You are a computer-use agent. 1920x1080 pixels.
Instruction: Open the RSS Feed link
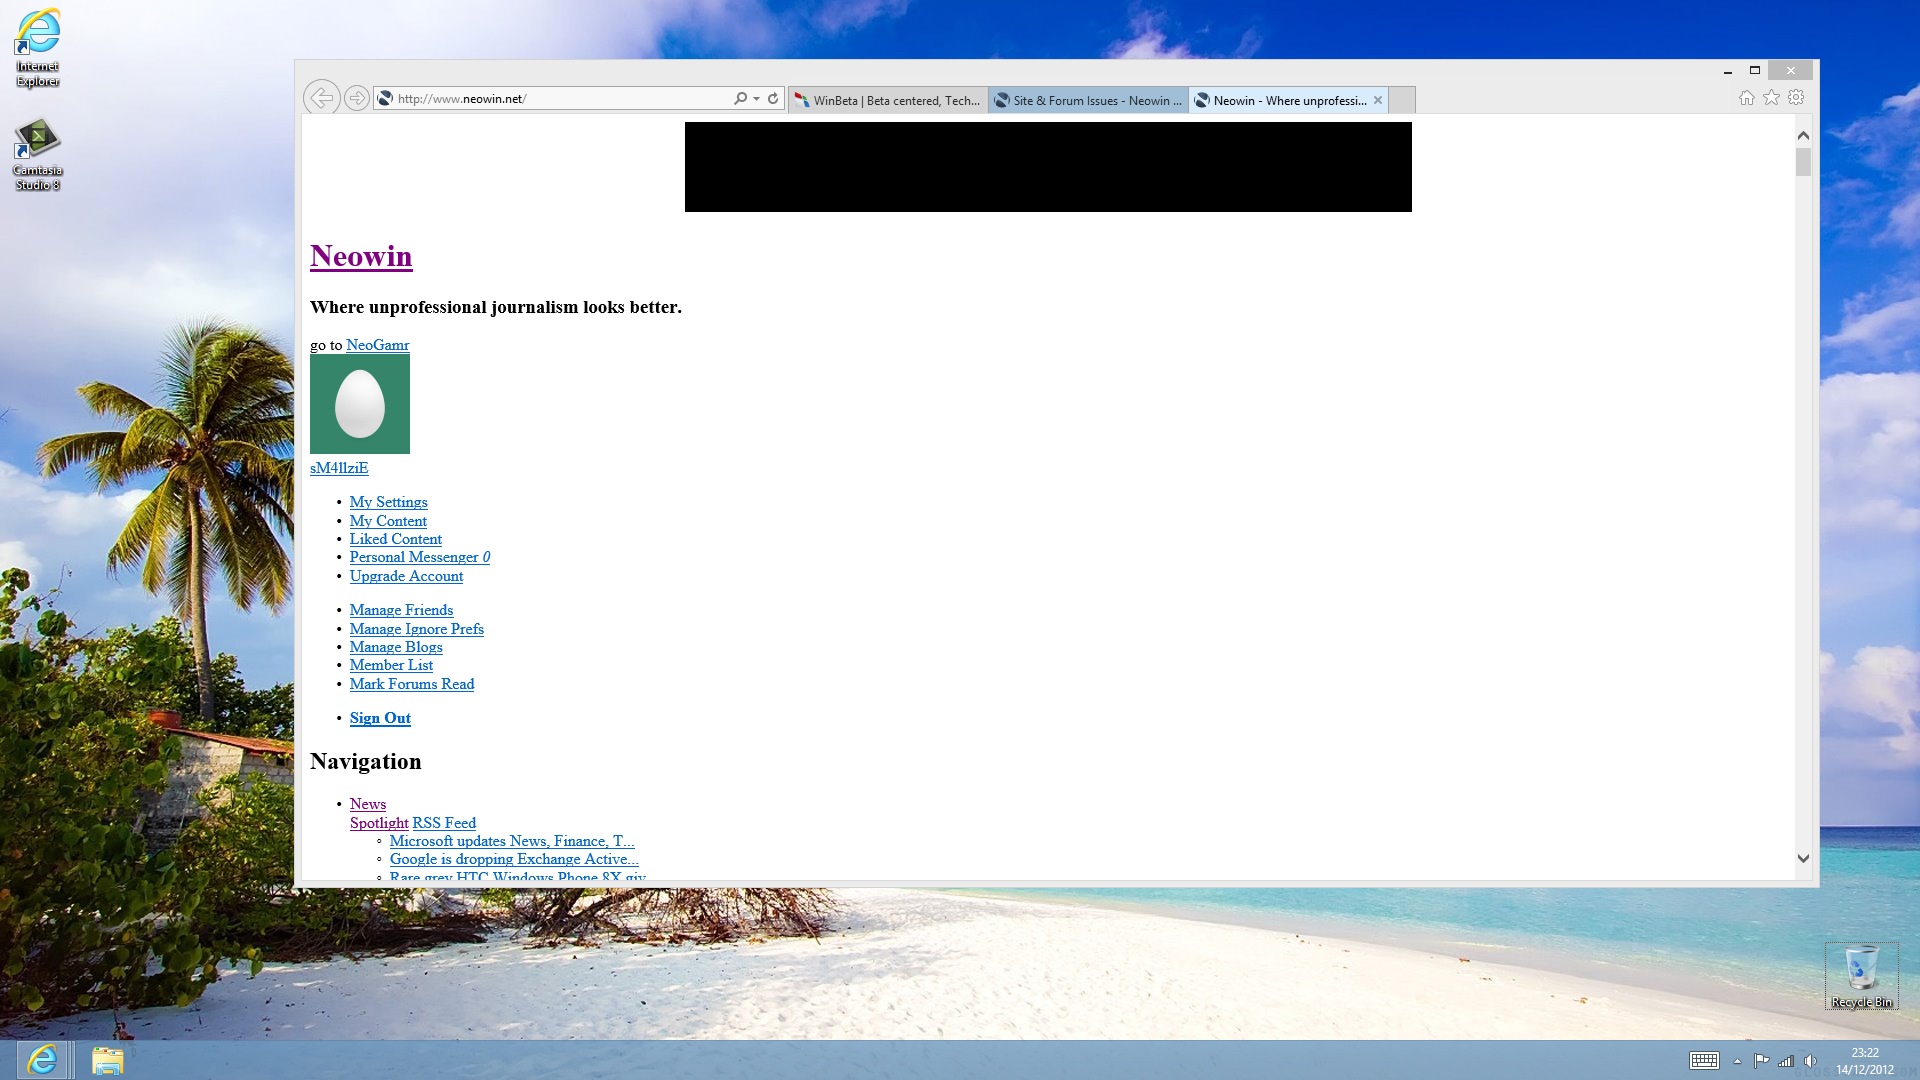[x=444, y=823]
